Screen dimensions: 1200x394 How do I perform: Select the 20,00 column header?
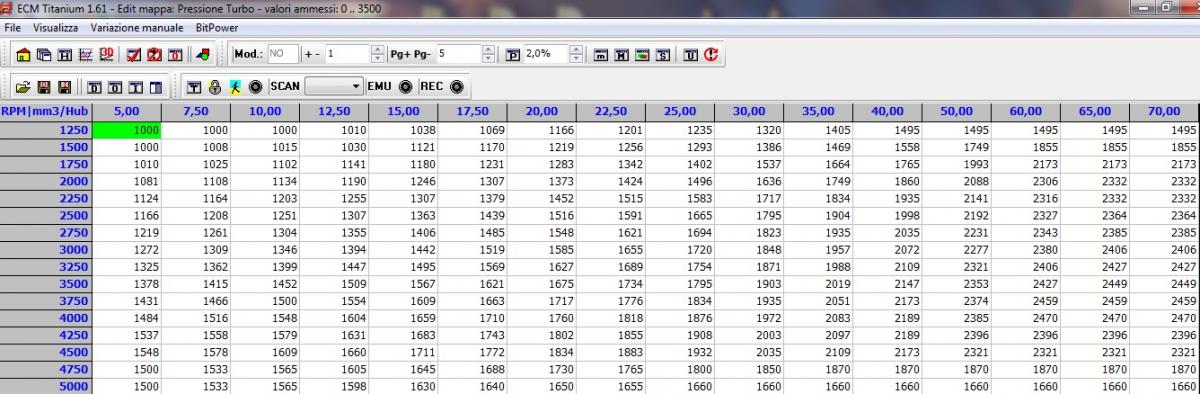pyautogui.click(x=541, y=111)
